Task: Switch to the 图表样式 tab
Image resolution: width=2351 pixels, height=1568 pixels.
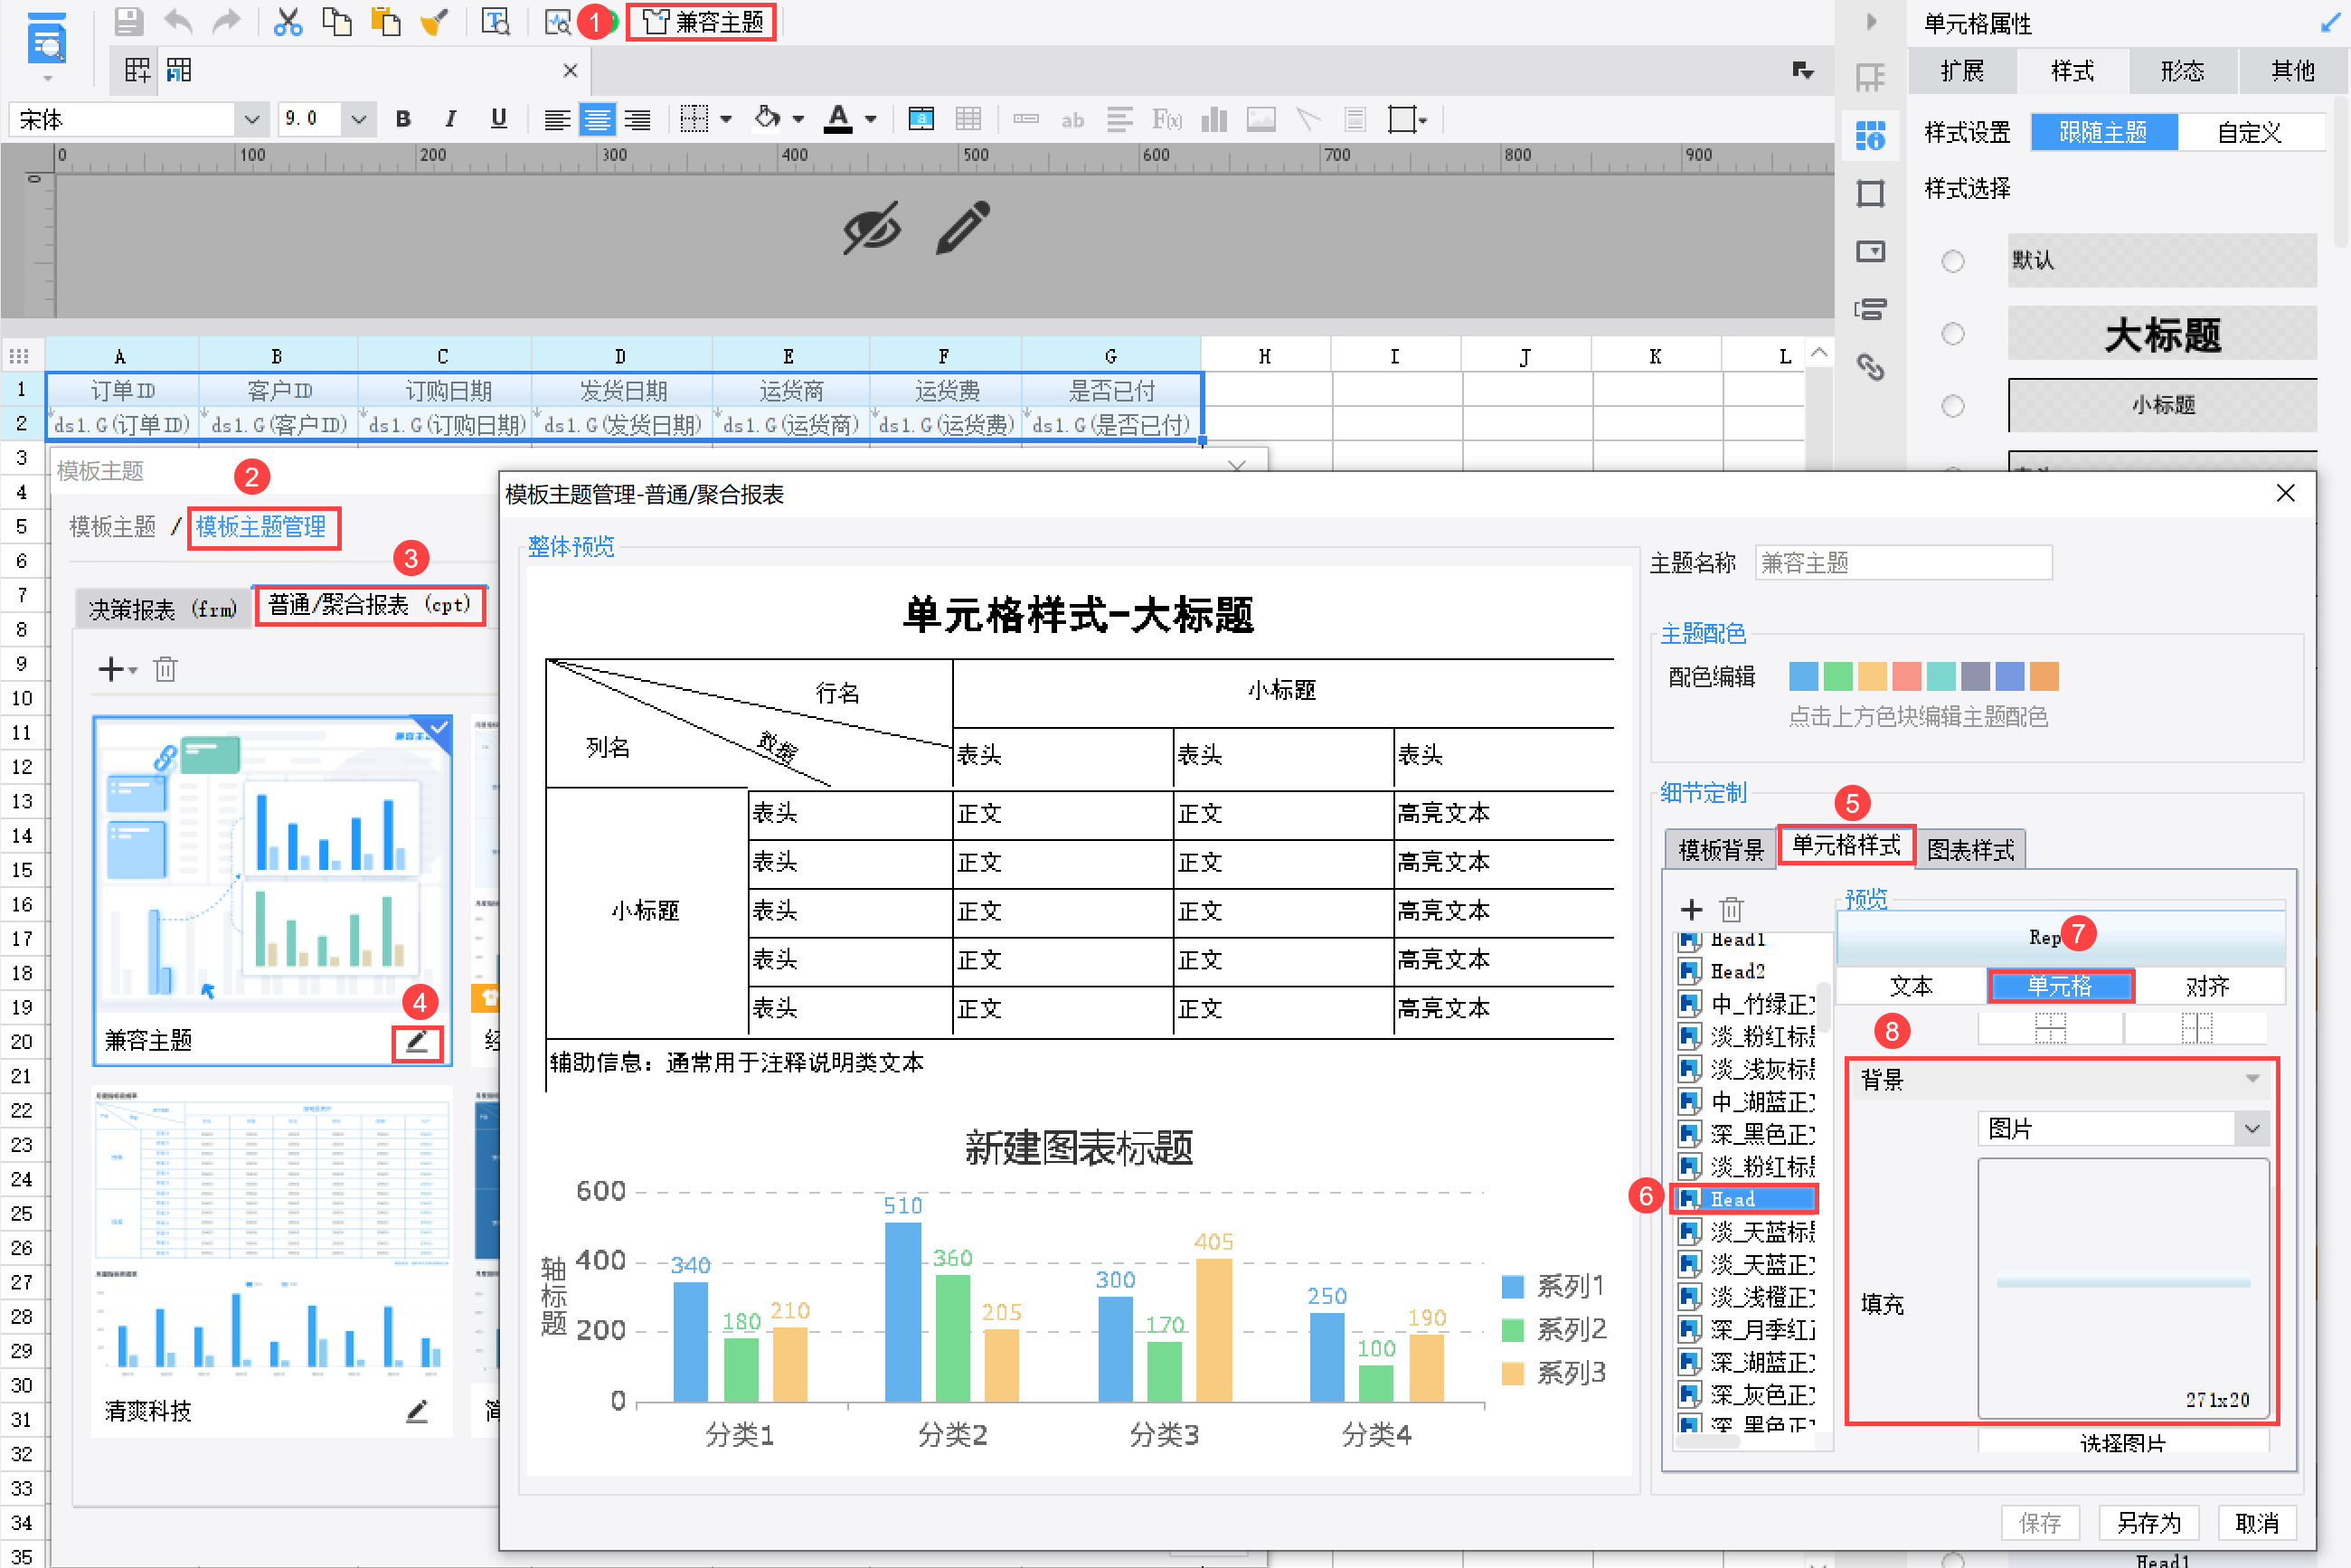Action: [1970, 850]
